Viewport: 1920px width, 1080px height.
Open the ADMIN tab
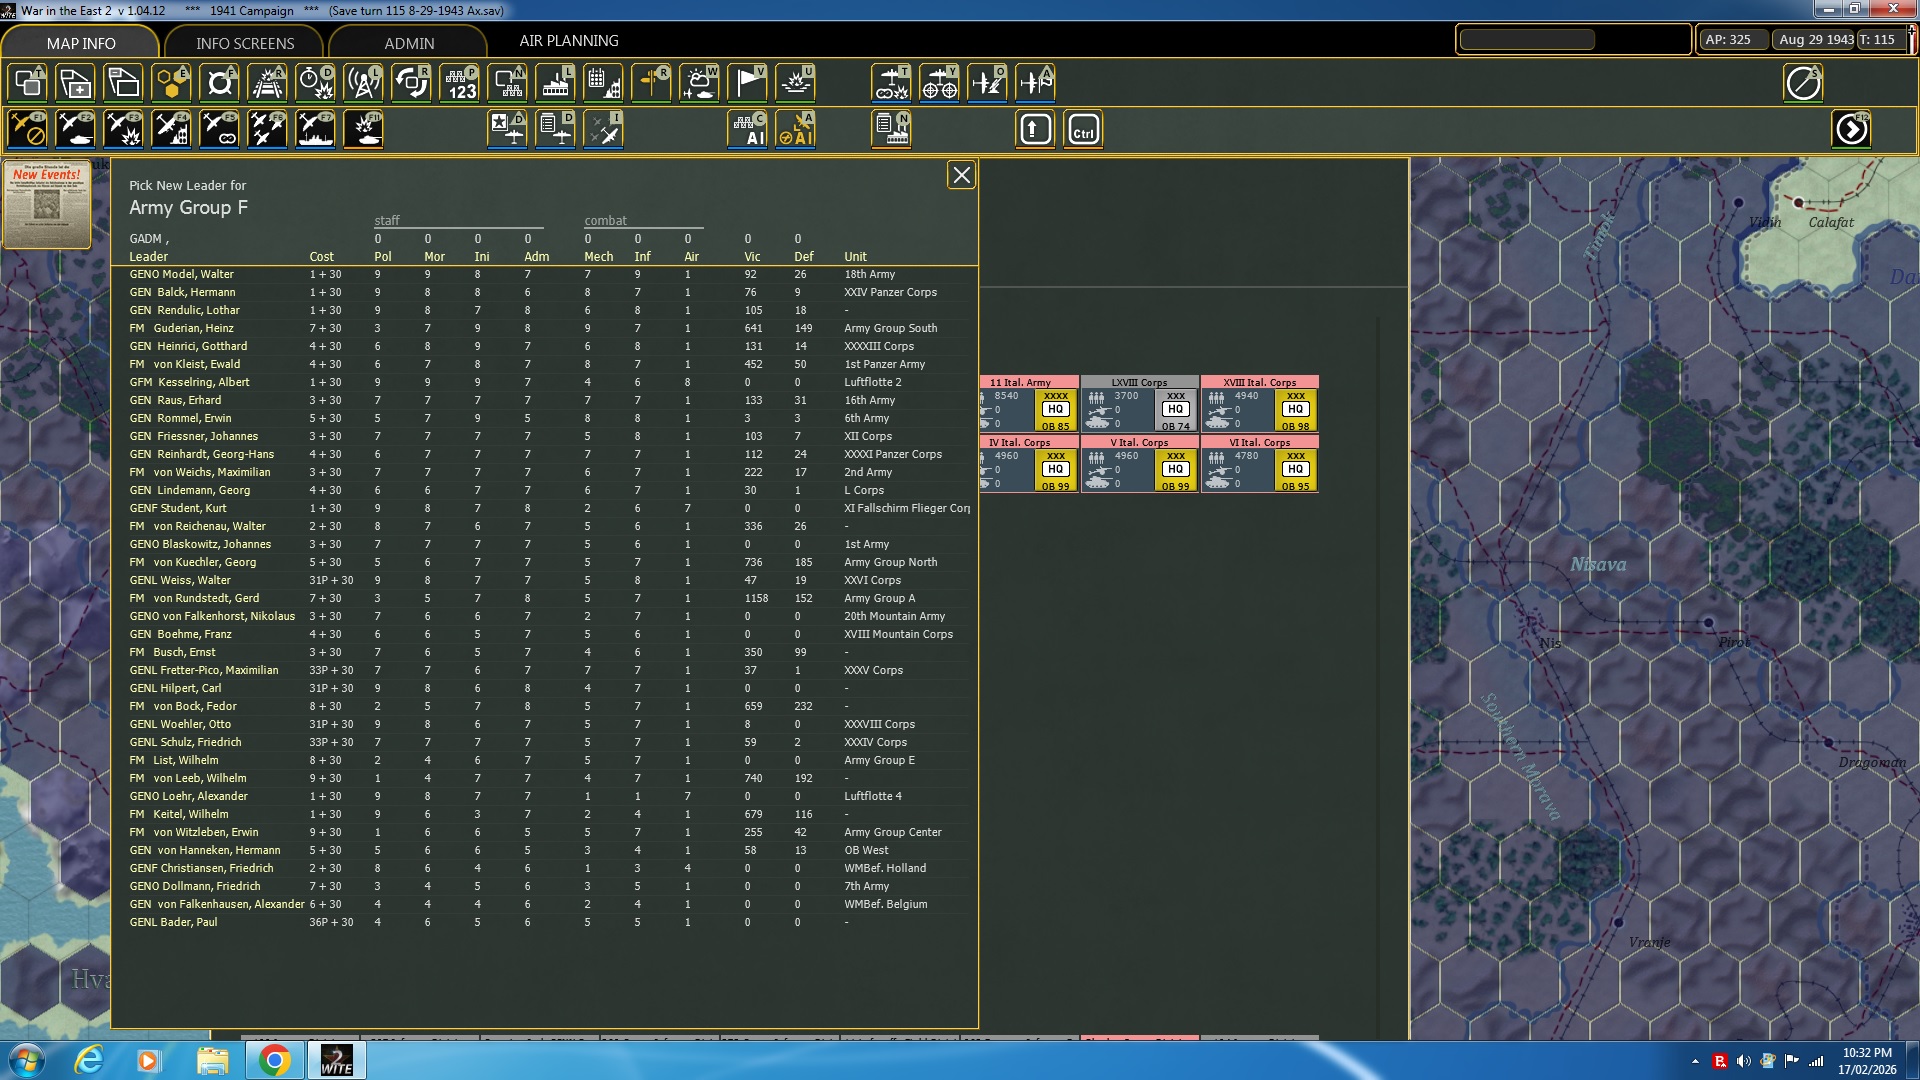[x=409, y=43]
